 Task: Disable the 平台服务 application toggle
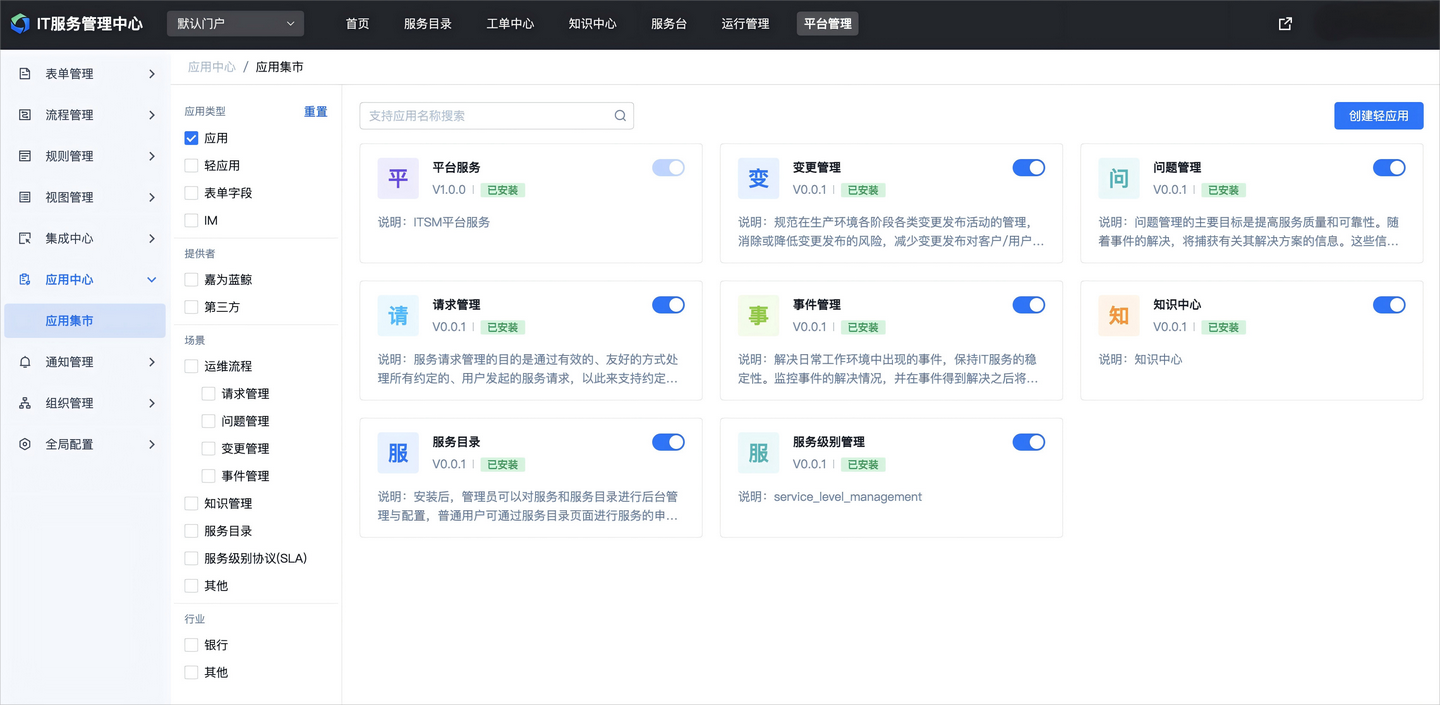click(668, 167)
